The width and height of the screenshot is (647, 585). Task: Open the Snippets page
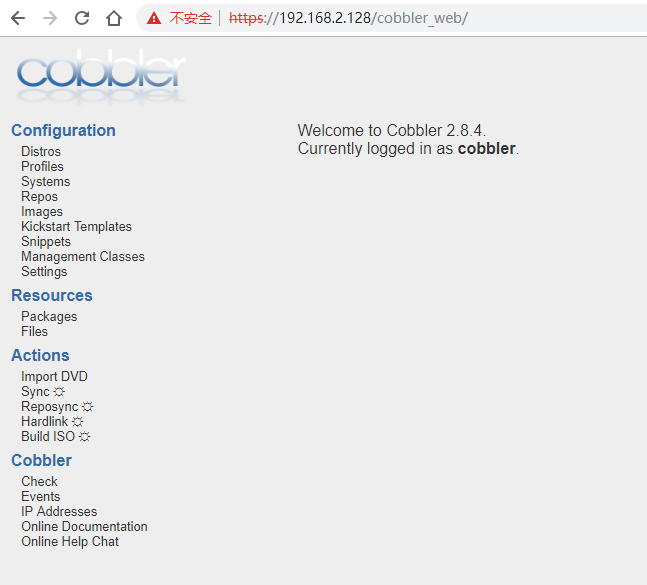coord(46,241)
